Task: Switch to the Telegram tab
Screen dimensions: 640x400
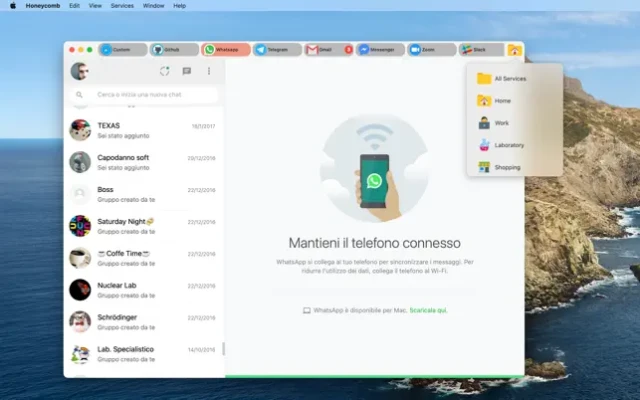Action: (x=276, y=49)
